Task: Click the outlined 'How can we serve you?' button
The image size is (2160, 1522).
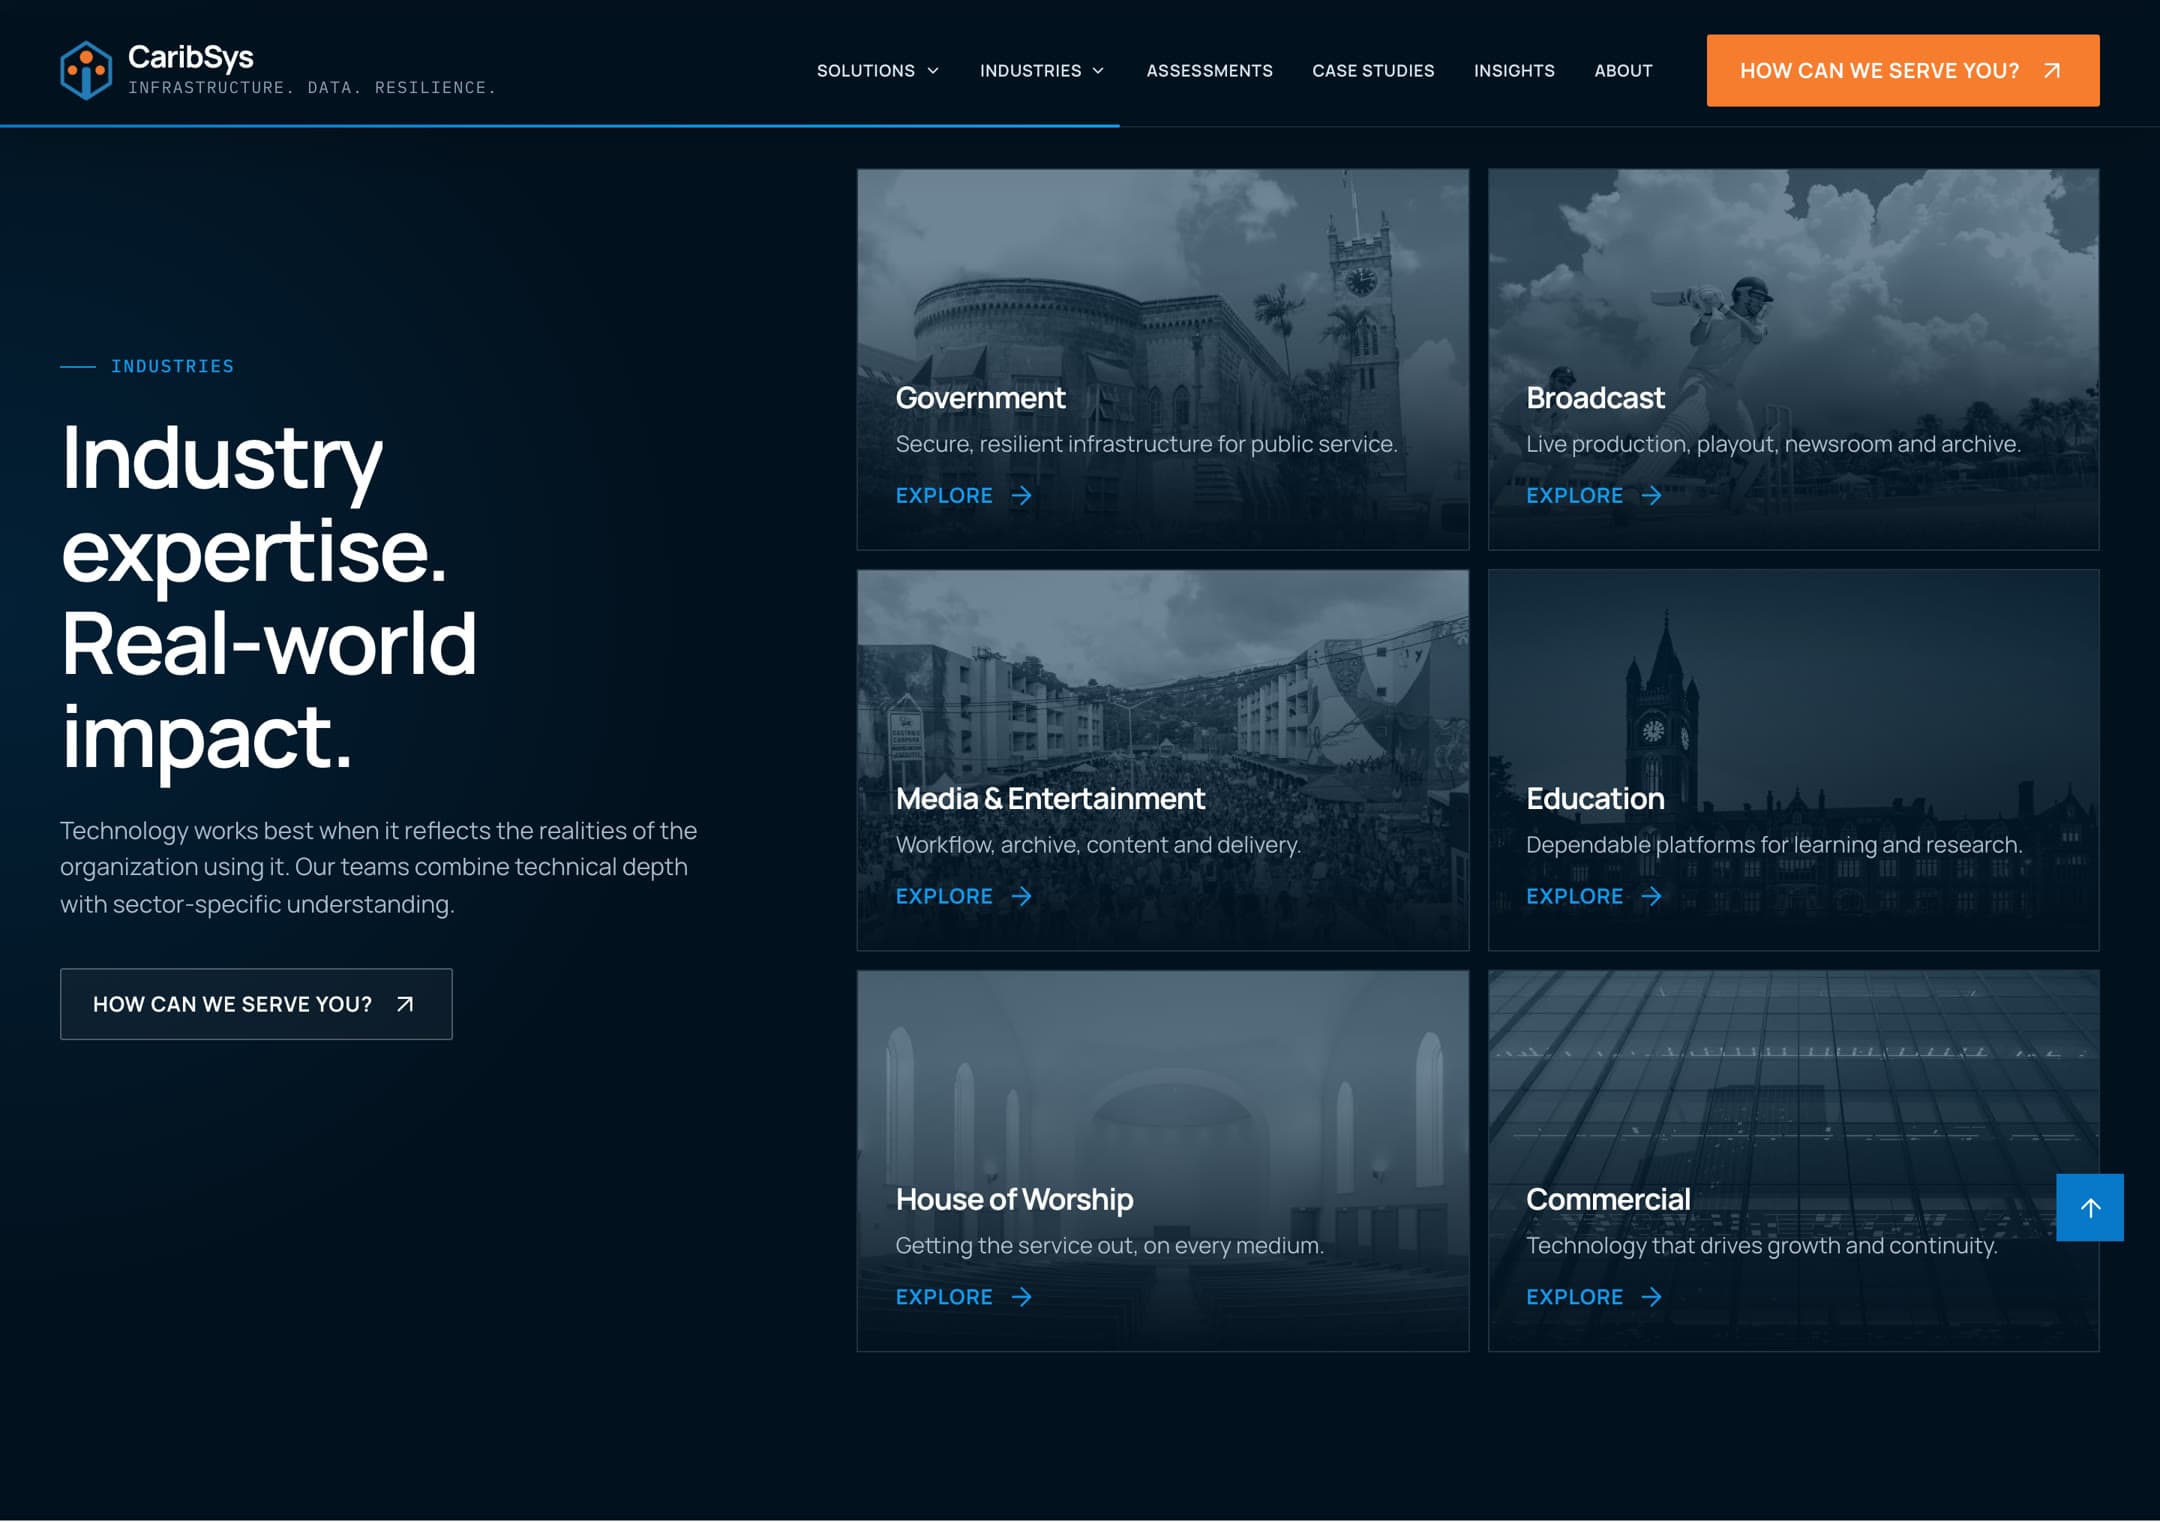Action: coord(256,1004)
